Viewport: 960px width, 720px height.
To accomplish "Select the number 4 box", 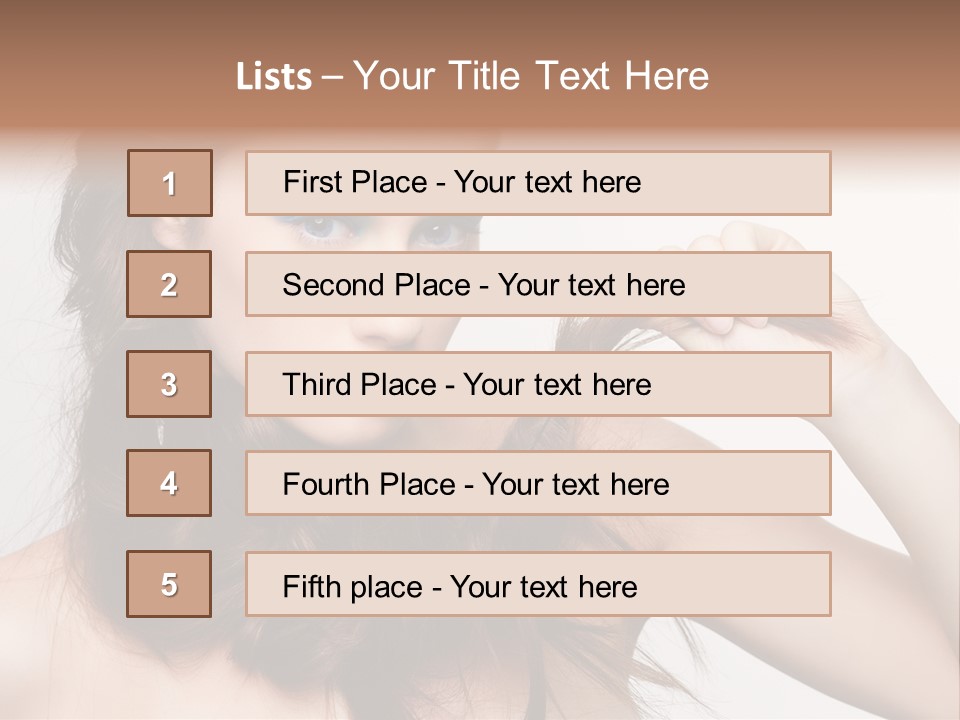I will (x=169, y=483).
